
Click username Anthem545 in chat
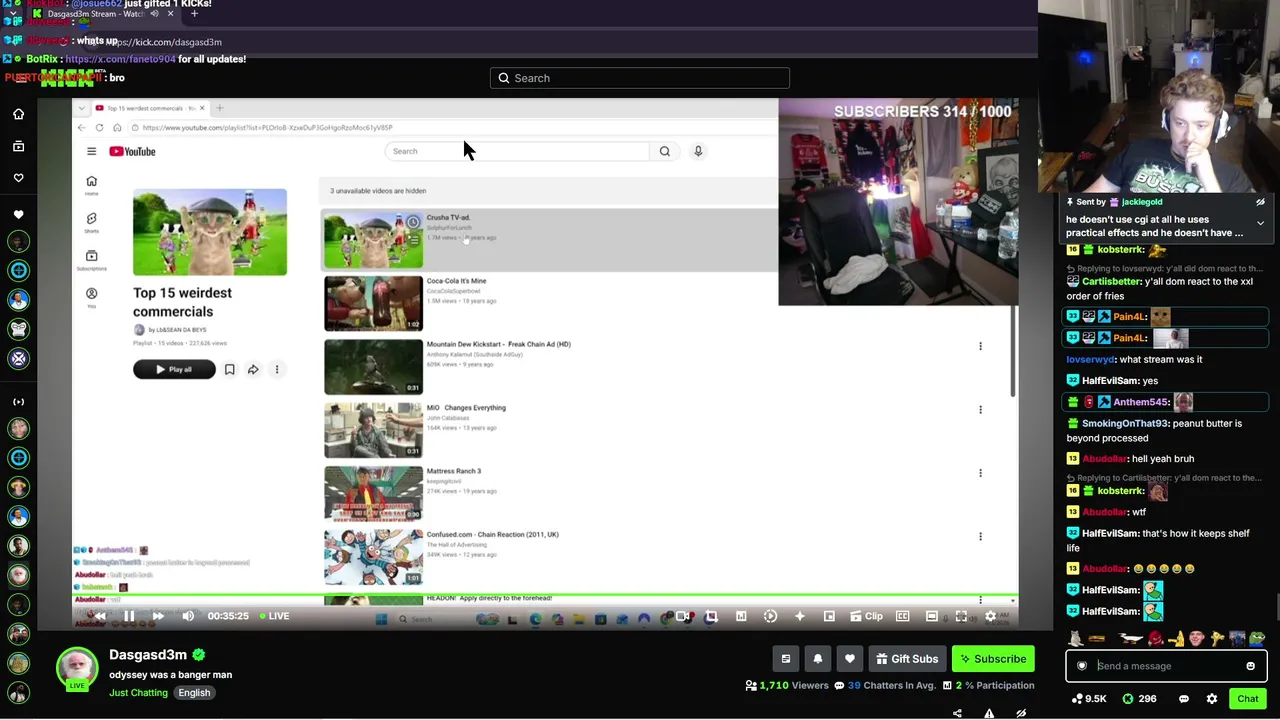(x=1141, y=402)
